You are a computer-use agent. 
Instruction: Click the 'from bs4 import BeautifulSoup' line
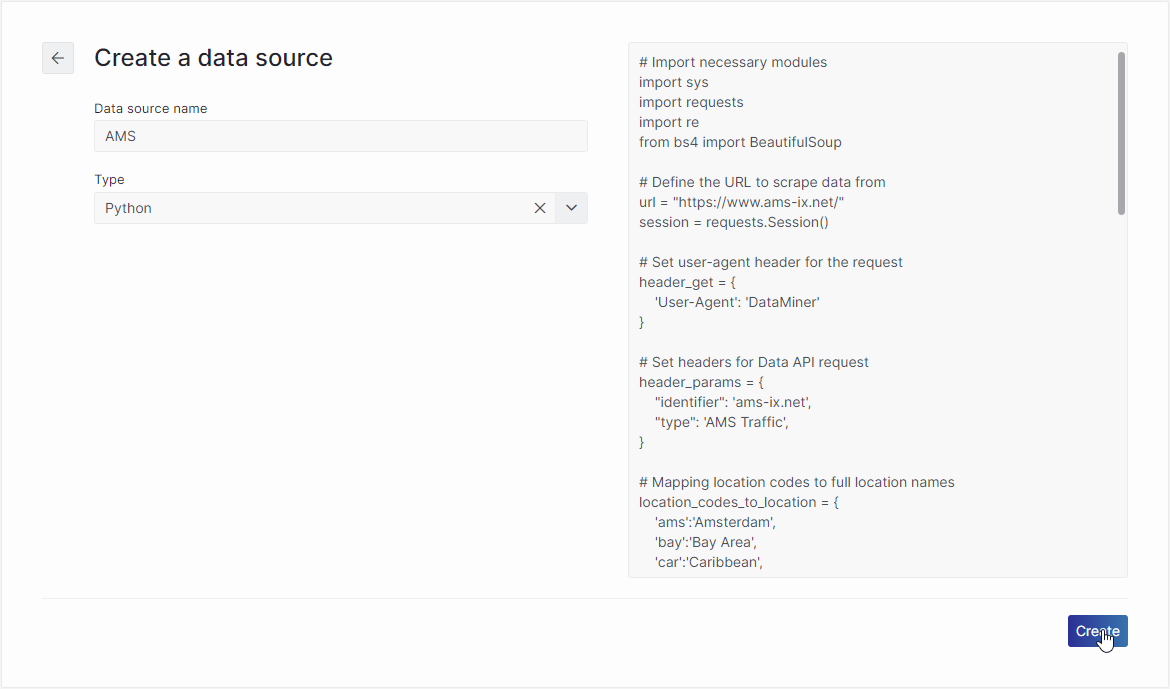click(x=740, y=142)
